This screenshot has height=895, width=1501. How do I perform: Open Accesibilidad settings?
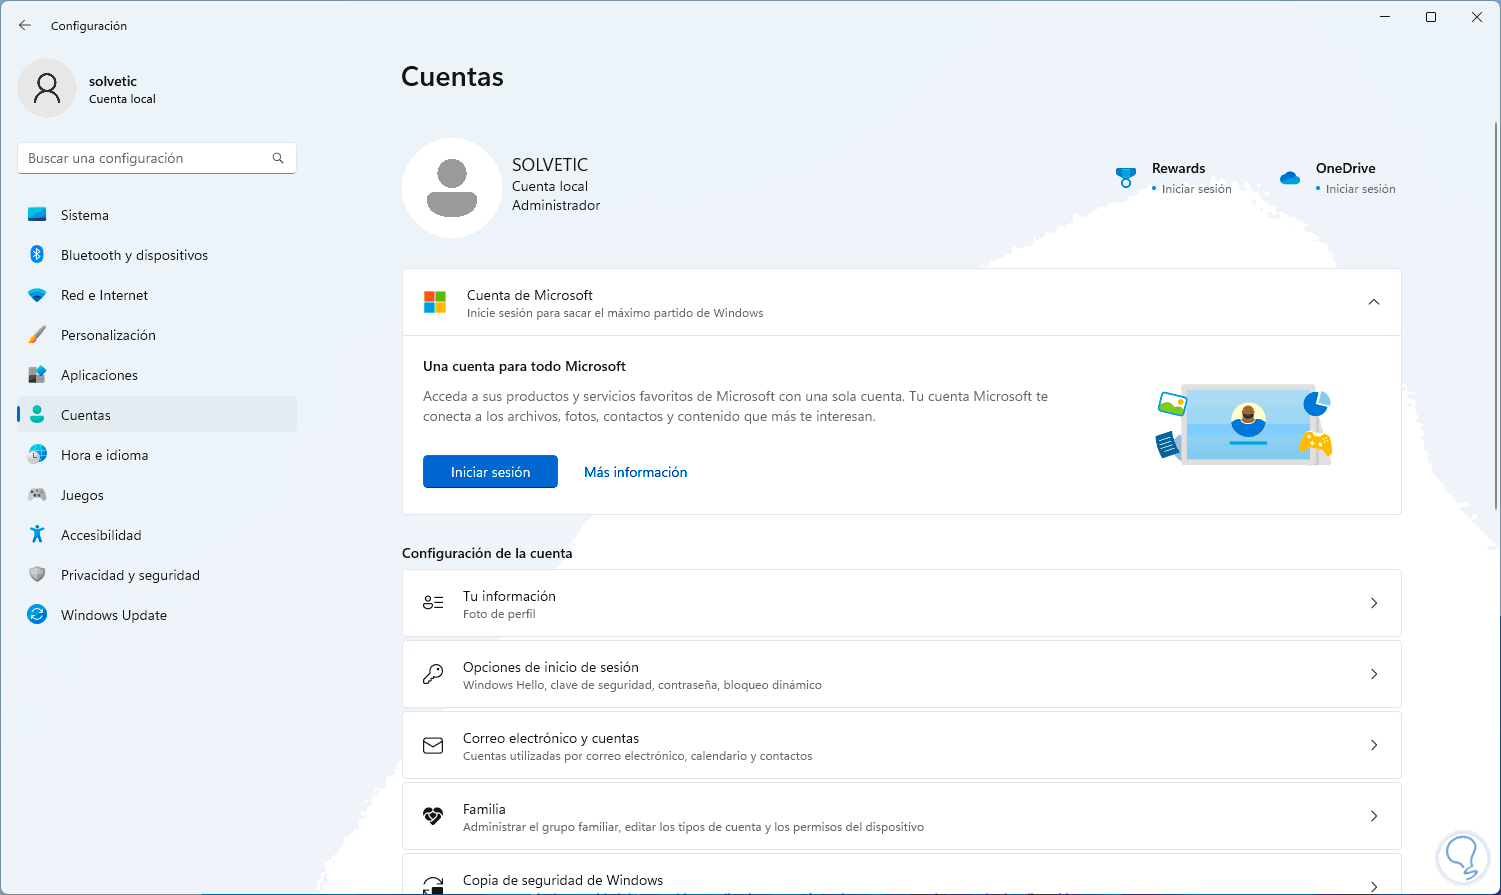coord(157,535)
